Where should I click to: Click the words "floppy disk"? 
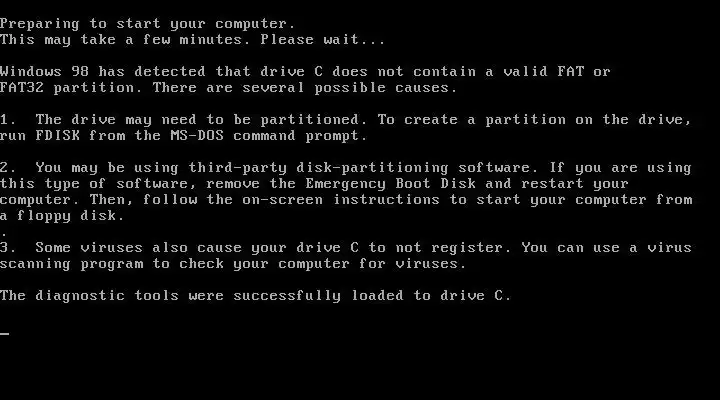70,216
